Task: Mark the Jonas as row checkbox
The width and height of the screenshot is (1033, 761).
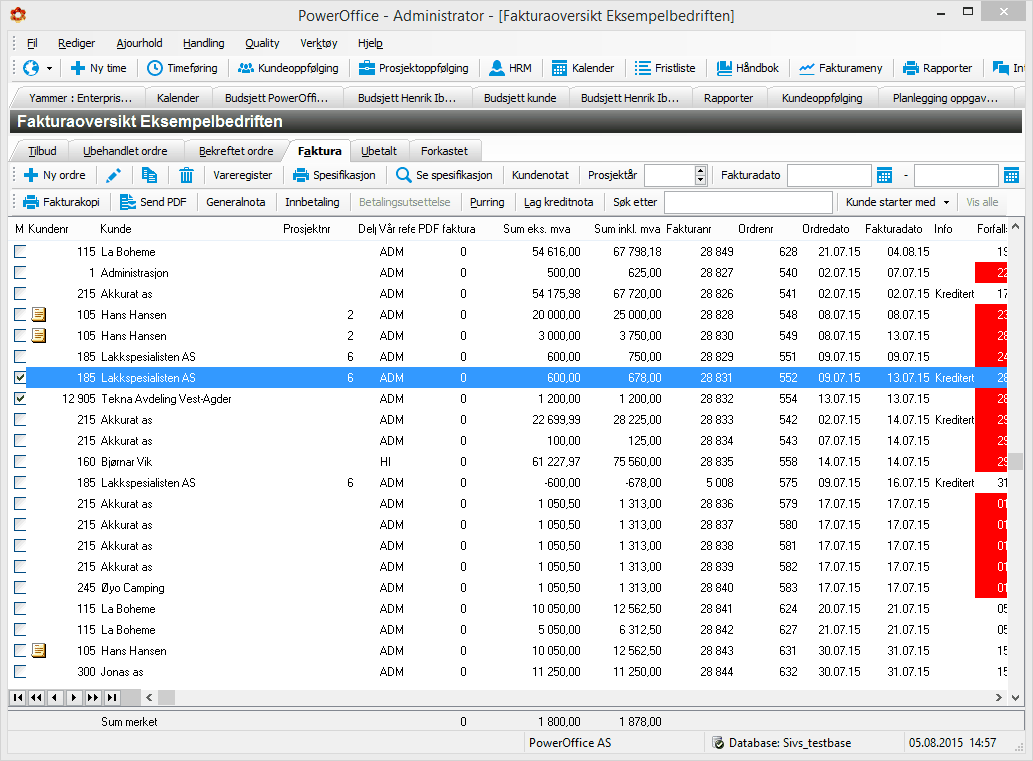Action: tap(20, 671)
